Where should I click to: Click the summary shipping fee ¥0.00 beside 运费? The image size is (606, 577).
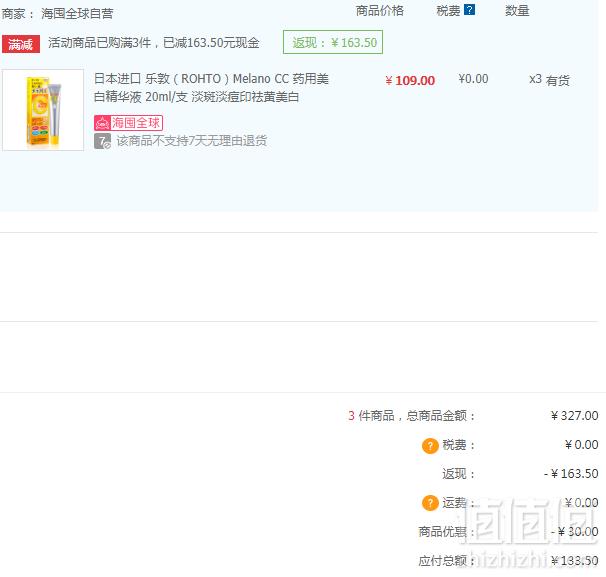pyautogui.click(x=581, y=502)
